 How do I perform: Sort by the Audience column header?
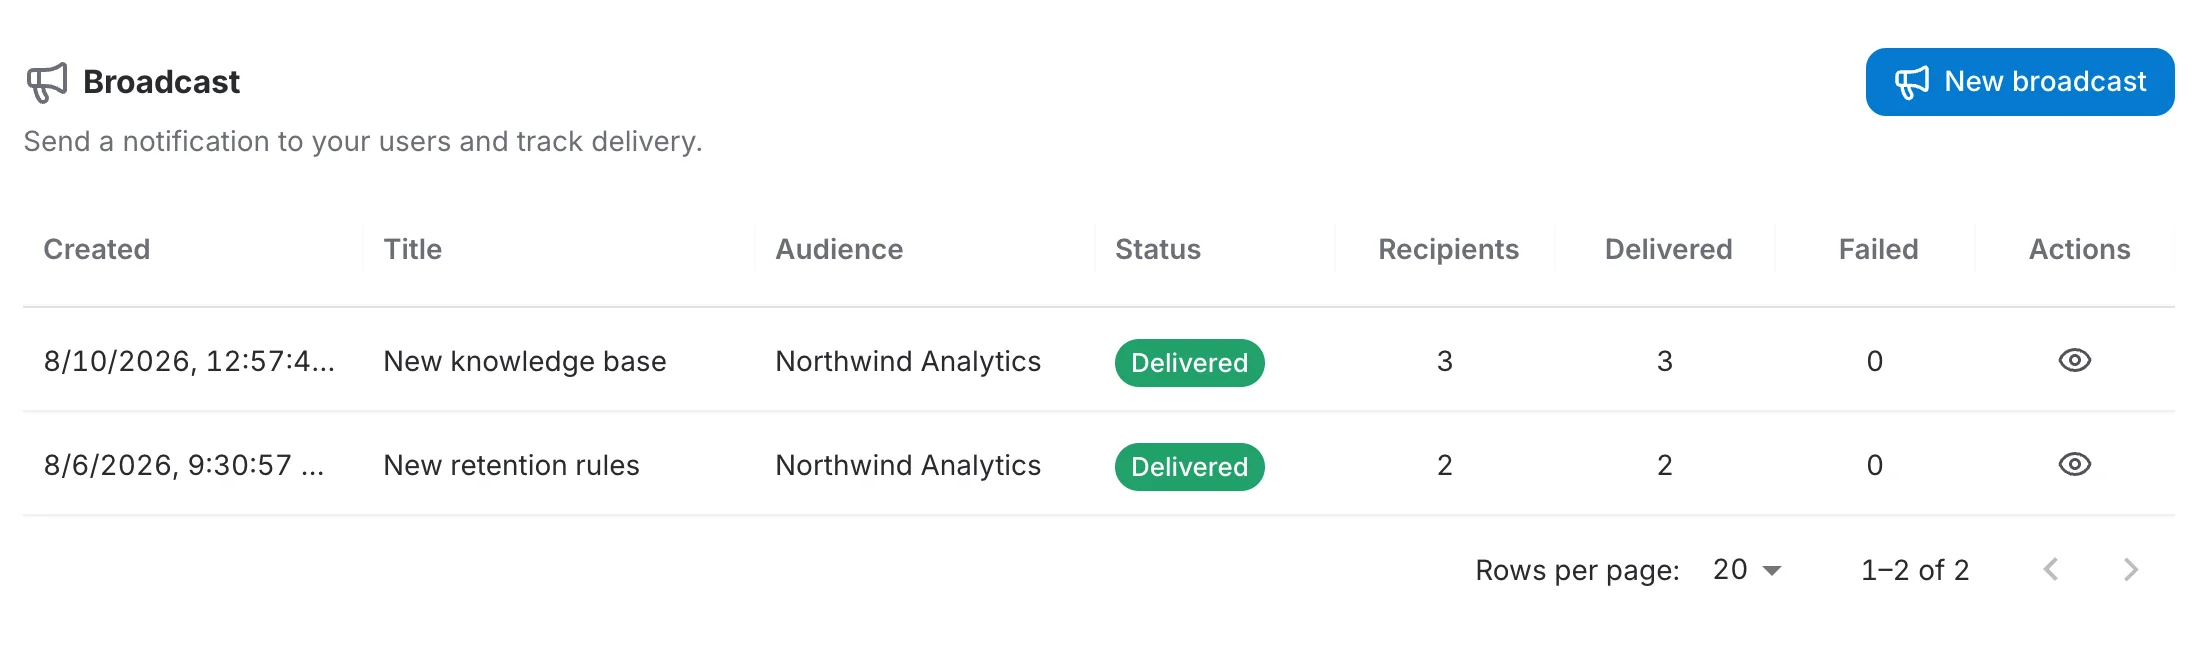[839, 249]
